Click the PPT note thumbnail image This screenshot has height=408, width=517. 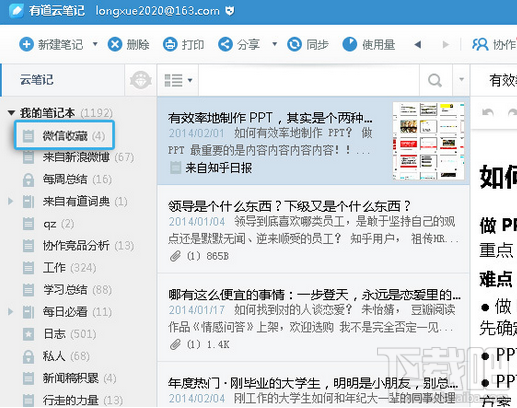pyautogui.click(x=428, y=141)
